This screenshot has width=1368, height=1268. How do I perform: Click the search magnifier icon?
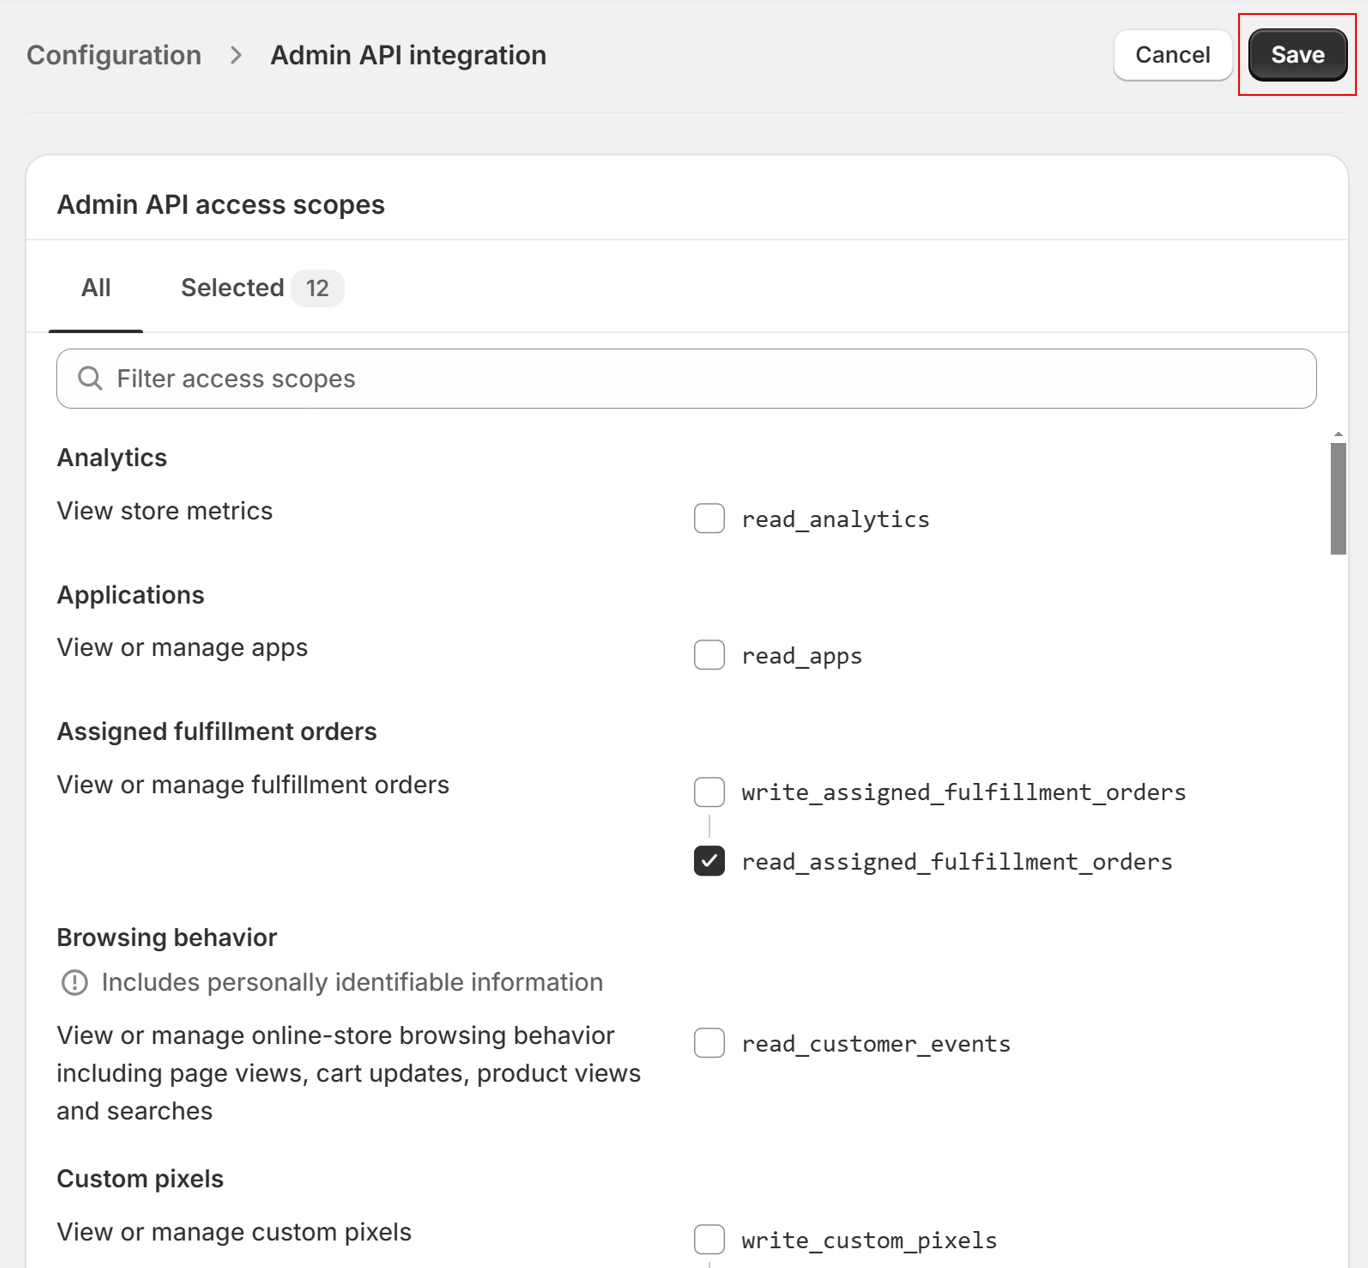click(x=90, y=378)
